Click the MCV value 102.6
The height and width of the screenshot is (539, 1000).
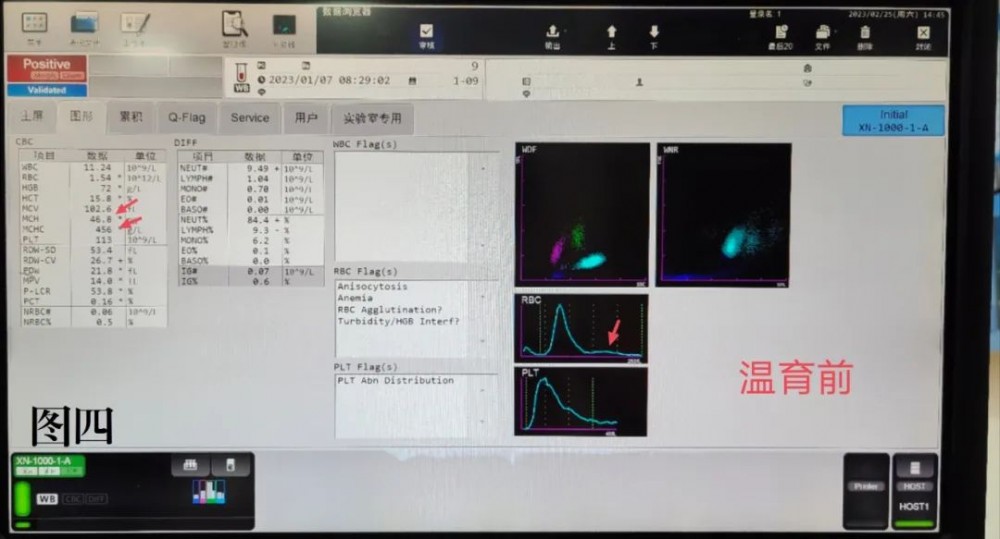(x=98, y=209)
